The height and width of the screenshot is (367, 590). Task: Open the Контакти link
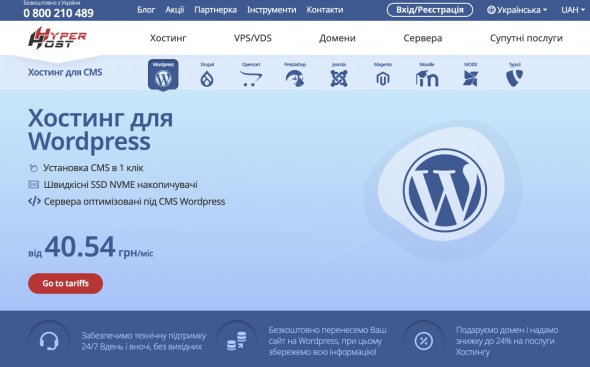pos(325,10)
